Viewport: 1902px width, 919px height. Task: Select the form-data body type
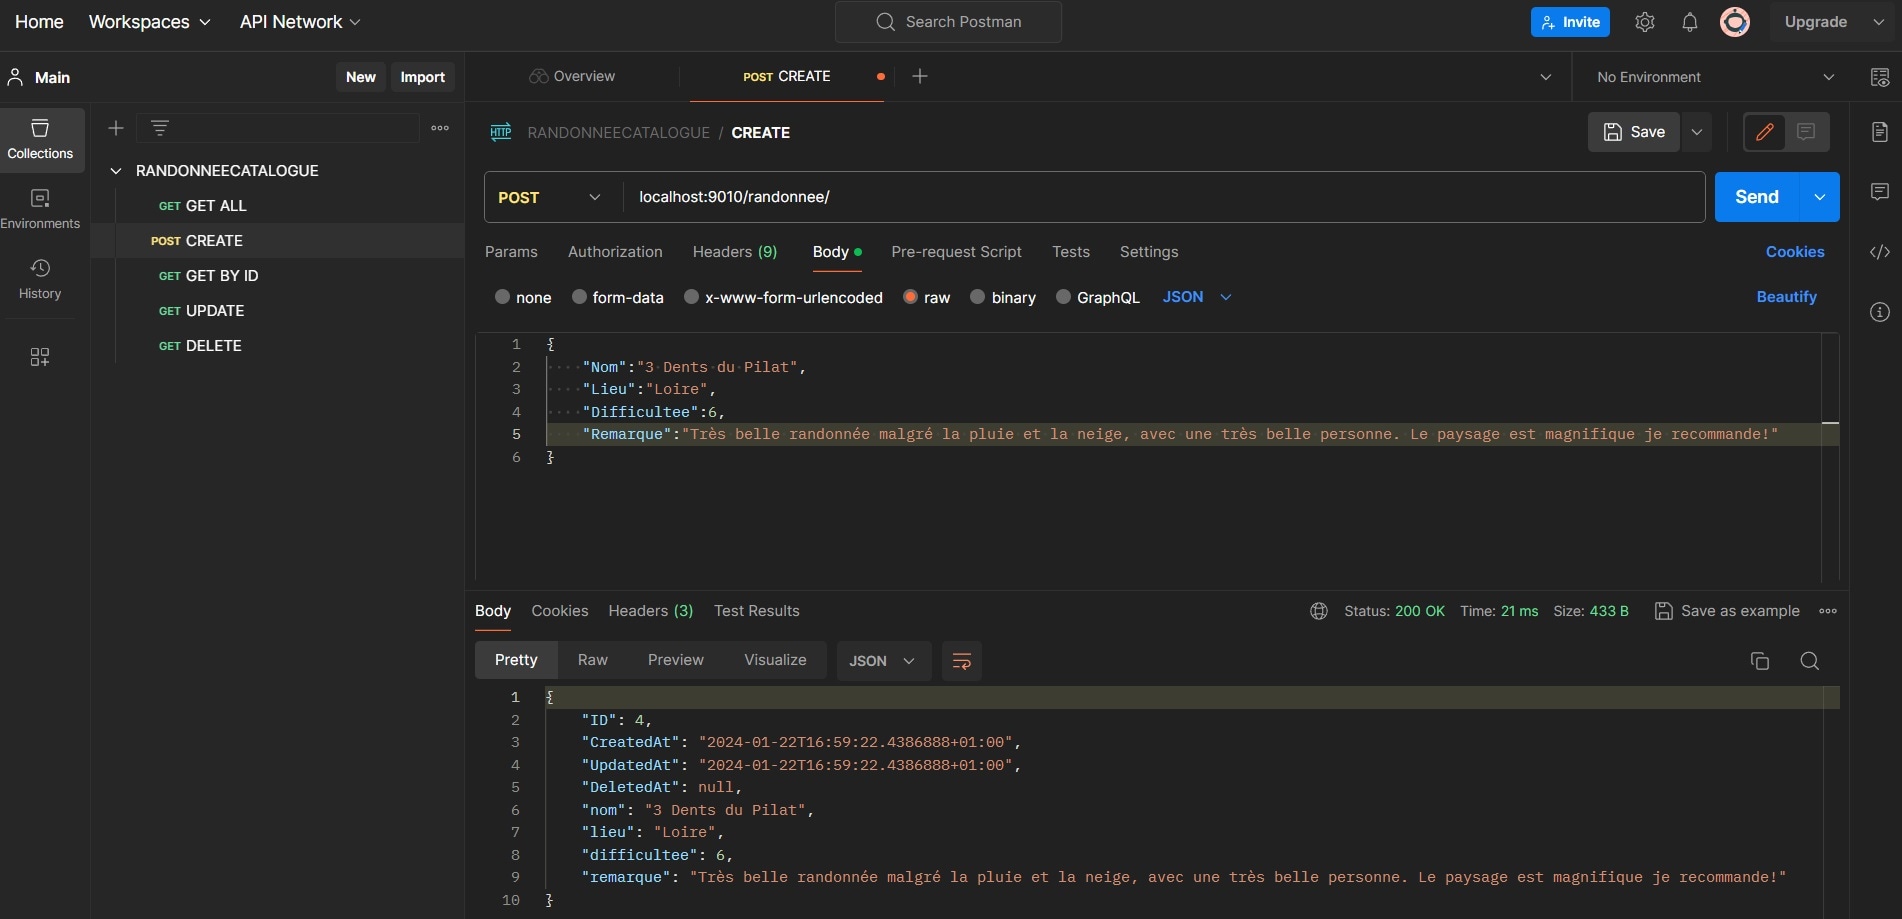[x=579, y=297]
